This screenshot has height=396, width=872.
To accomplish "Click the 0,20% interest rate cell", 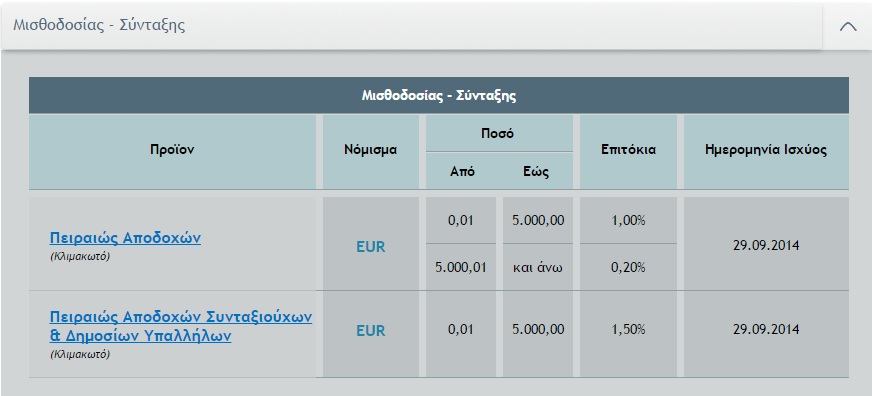I will (628, 267).
